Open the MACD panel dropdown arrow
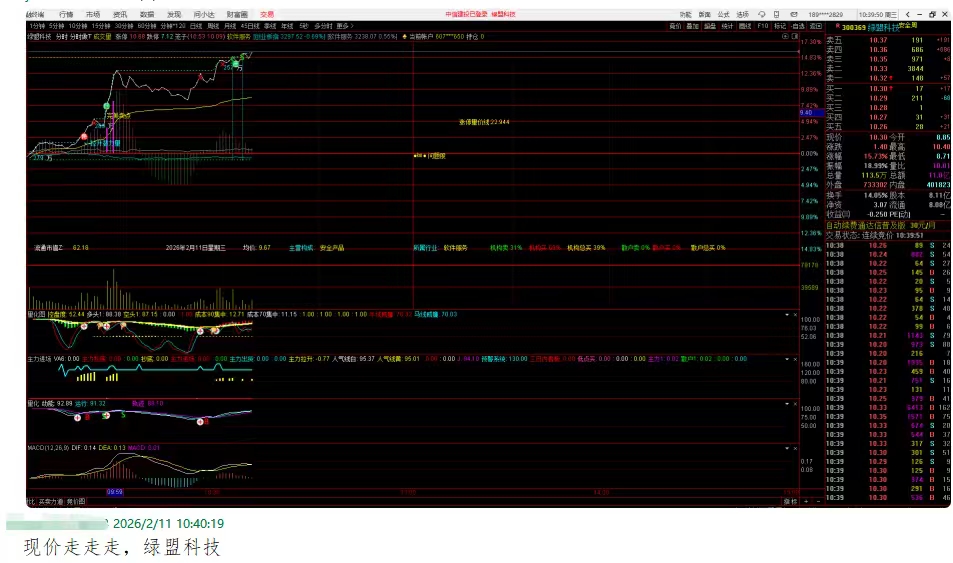The width and height of the screenshot is (953, 563). (x=786, y=448)
